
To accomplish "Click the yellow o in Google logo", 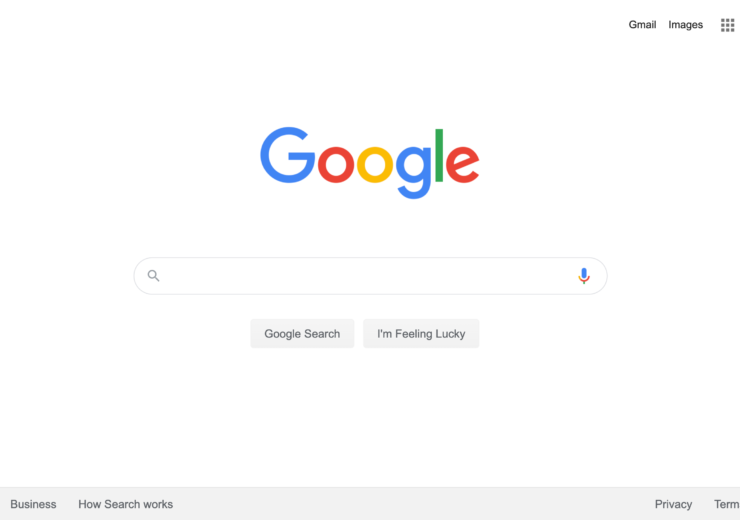I will [375, 164].
